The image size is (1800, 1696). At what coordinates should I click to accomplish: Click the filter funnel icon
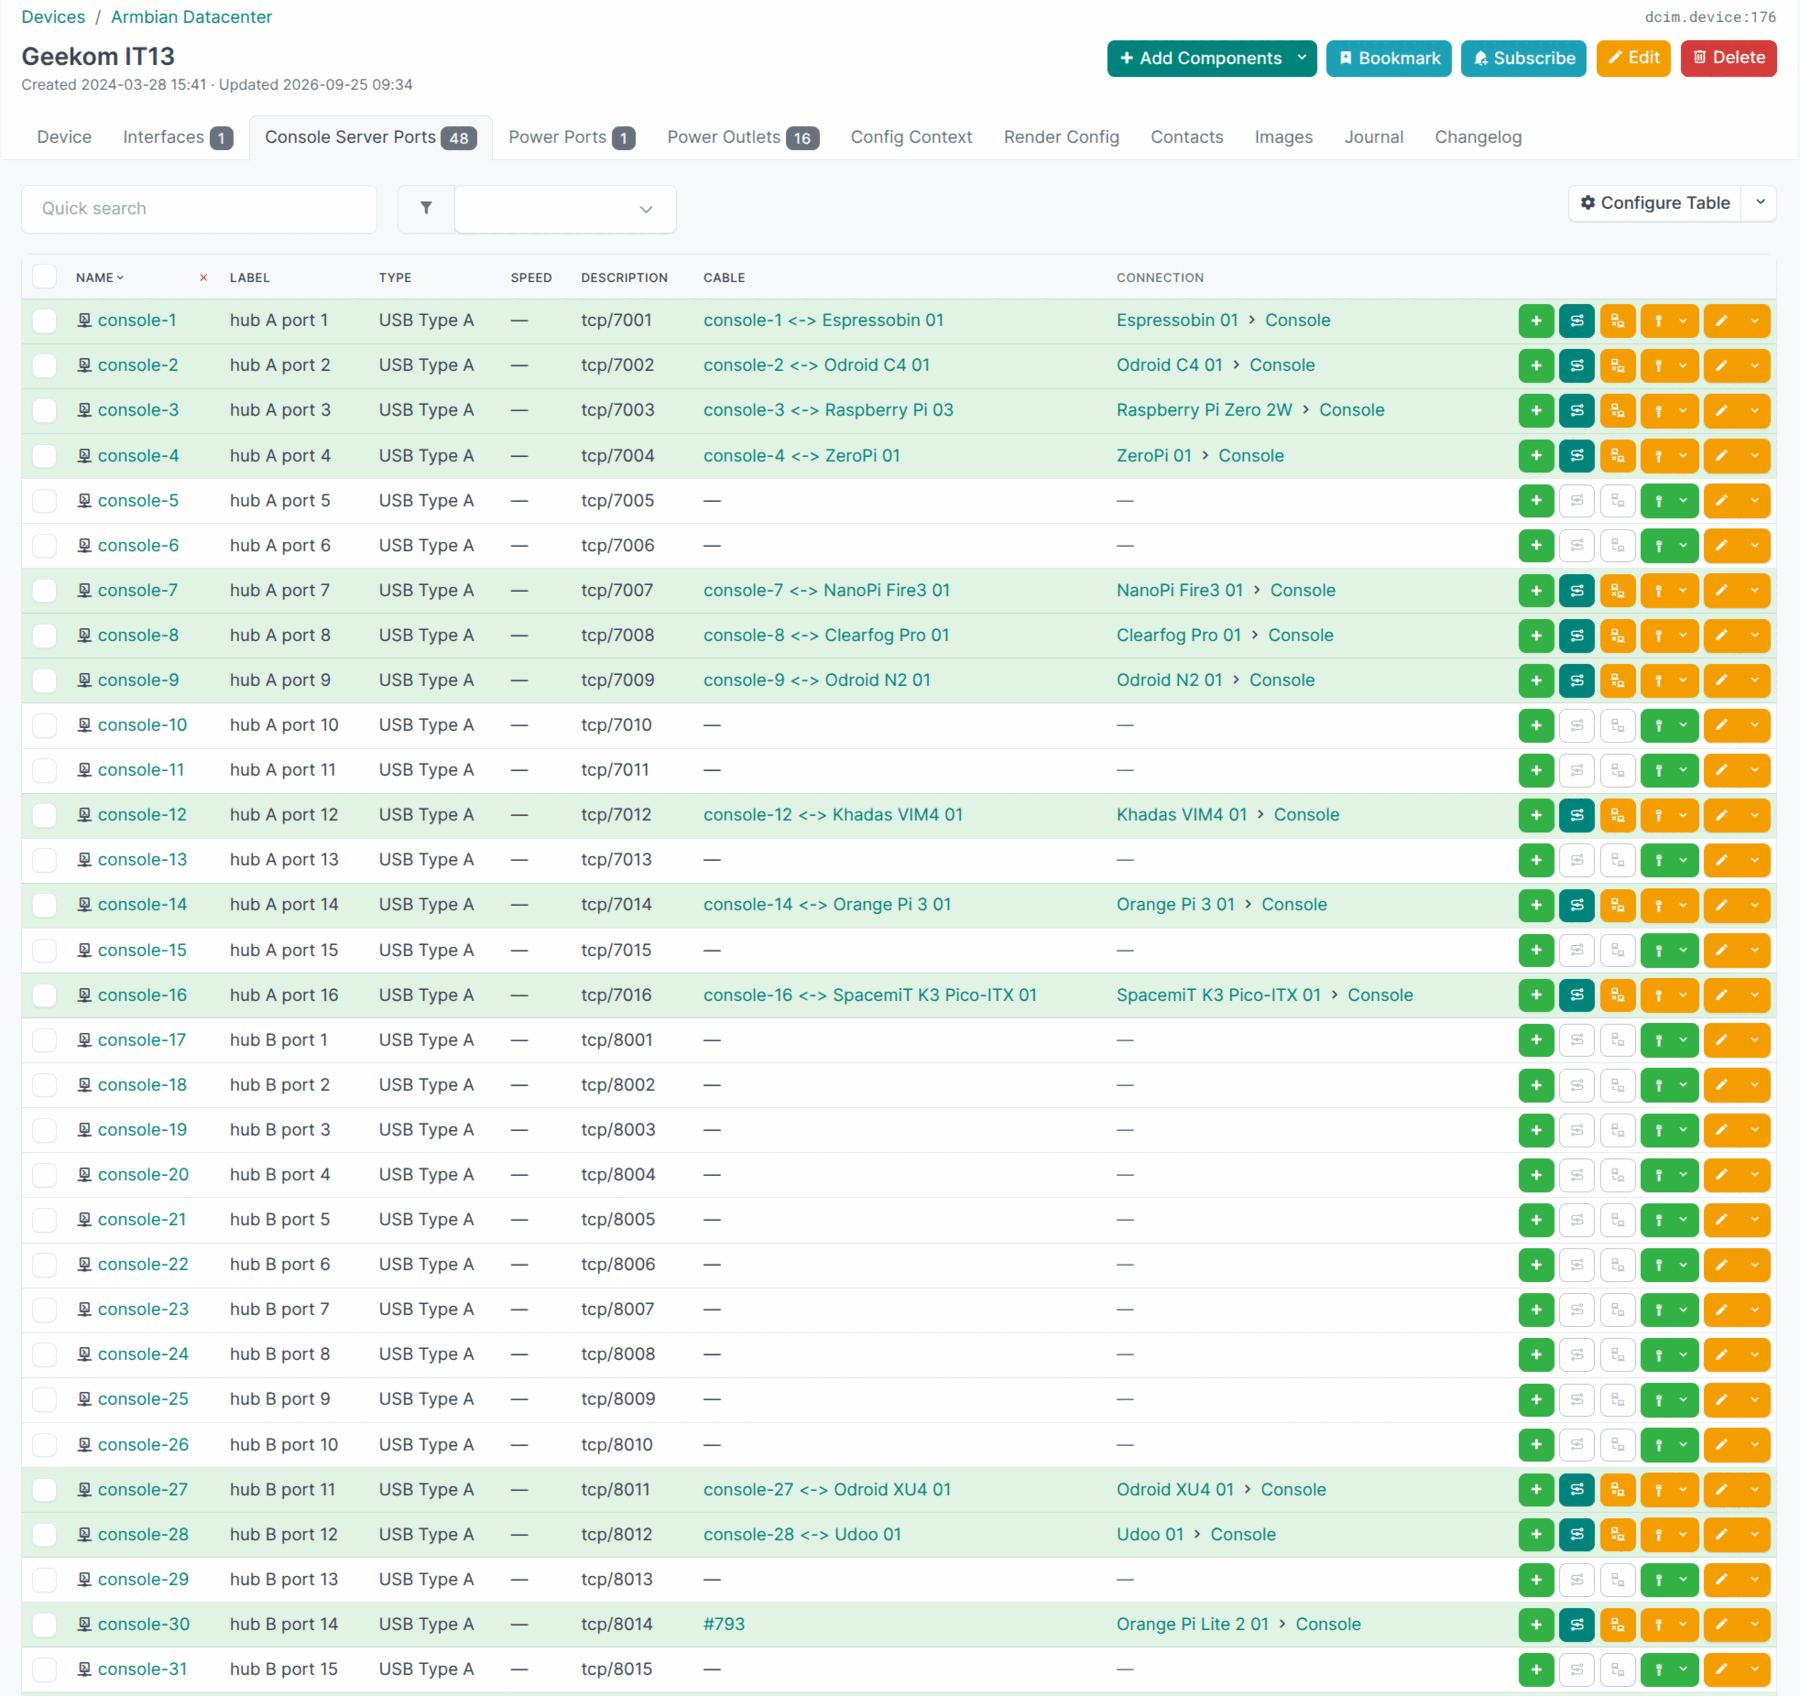tap(426, 208)
